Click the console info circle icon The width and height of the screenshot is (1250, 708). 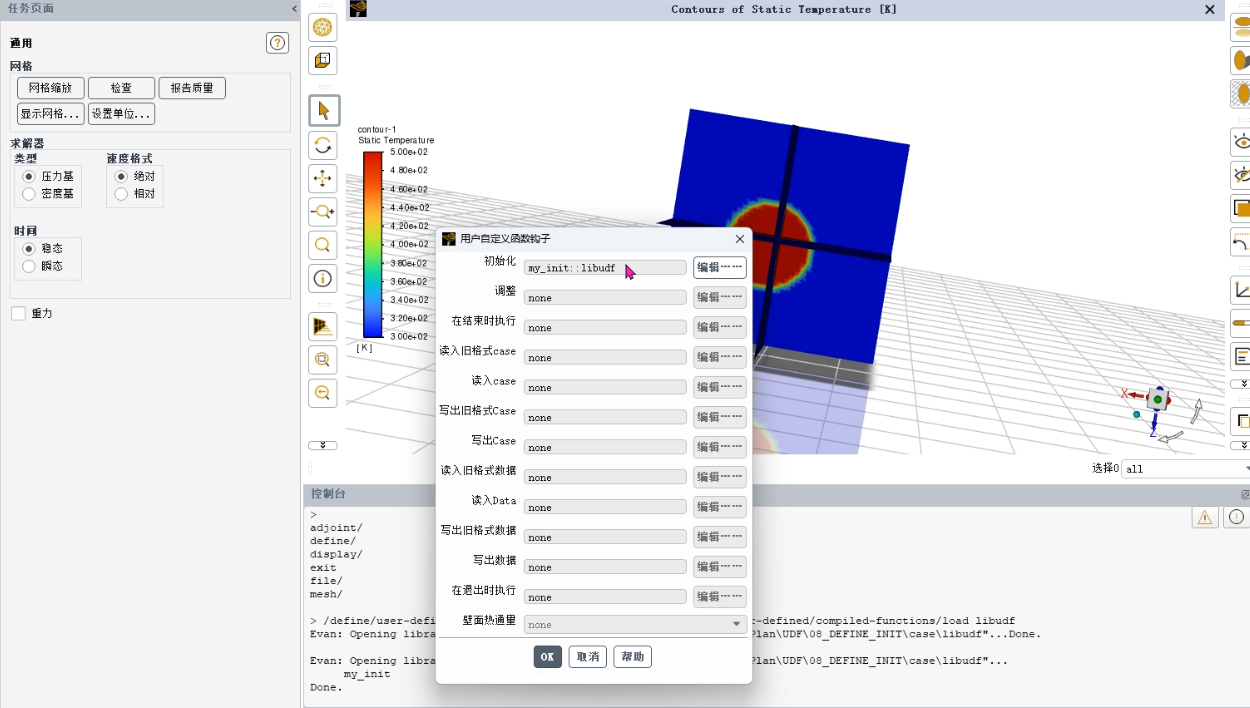(1236, 517)
